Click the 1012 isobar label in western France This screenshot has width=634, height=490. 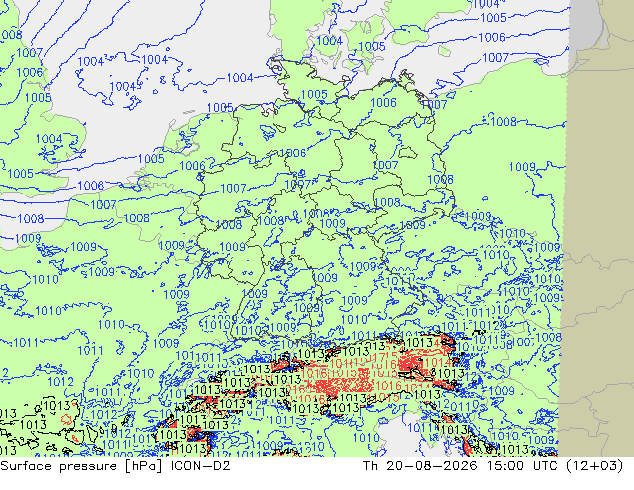tap(60, 382)
